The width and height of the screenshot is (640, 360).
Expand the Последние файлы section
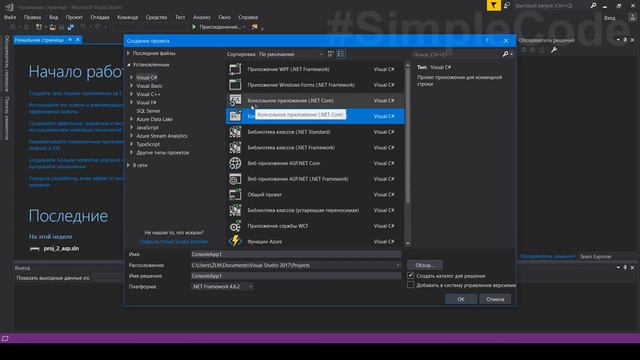point(128,53)
